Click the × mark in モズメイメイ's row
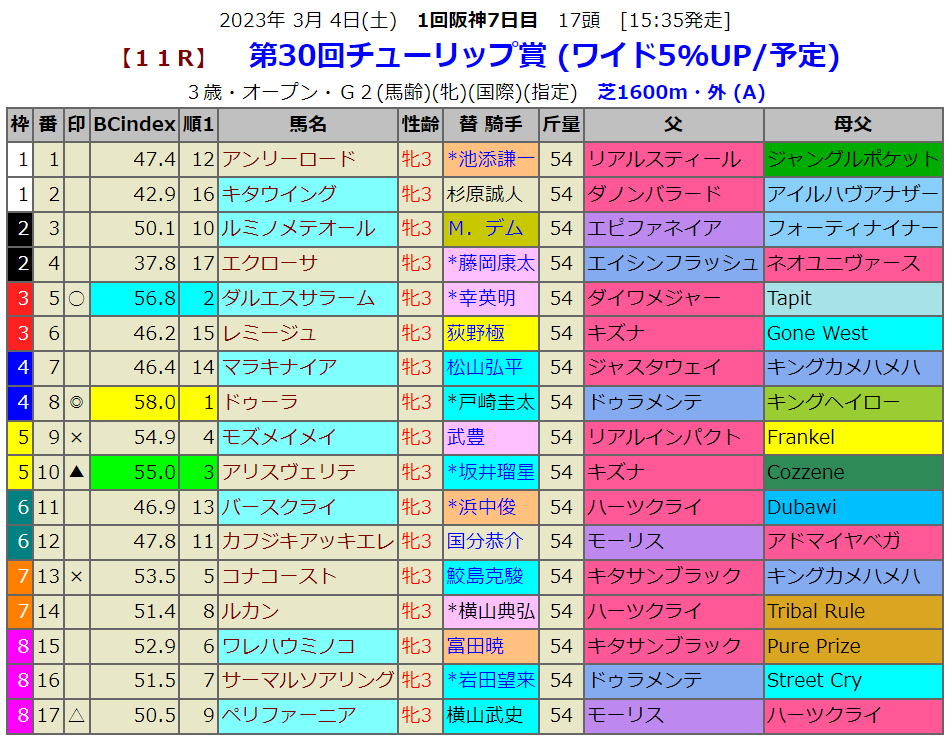The height and width of the screenshot is (744, 952). coord(76,437)
